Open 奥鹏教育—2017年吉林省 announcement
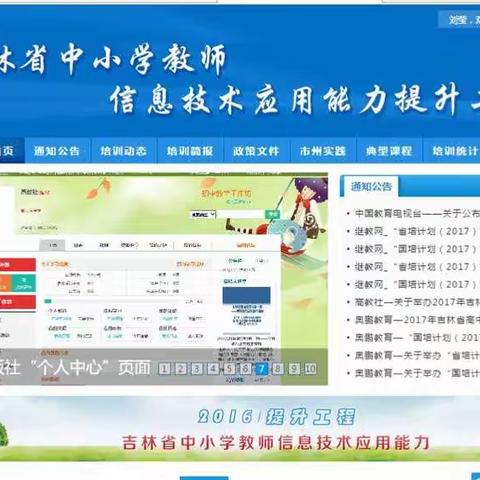Screen dimensions: 480x480 tap(417, 320)
